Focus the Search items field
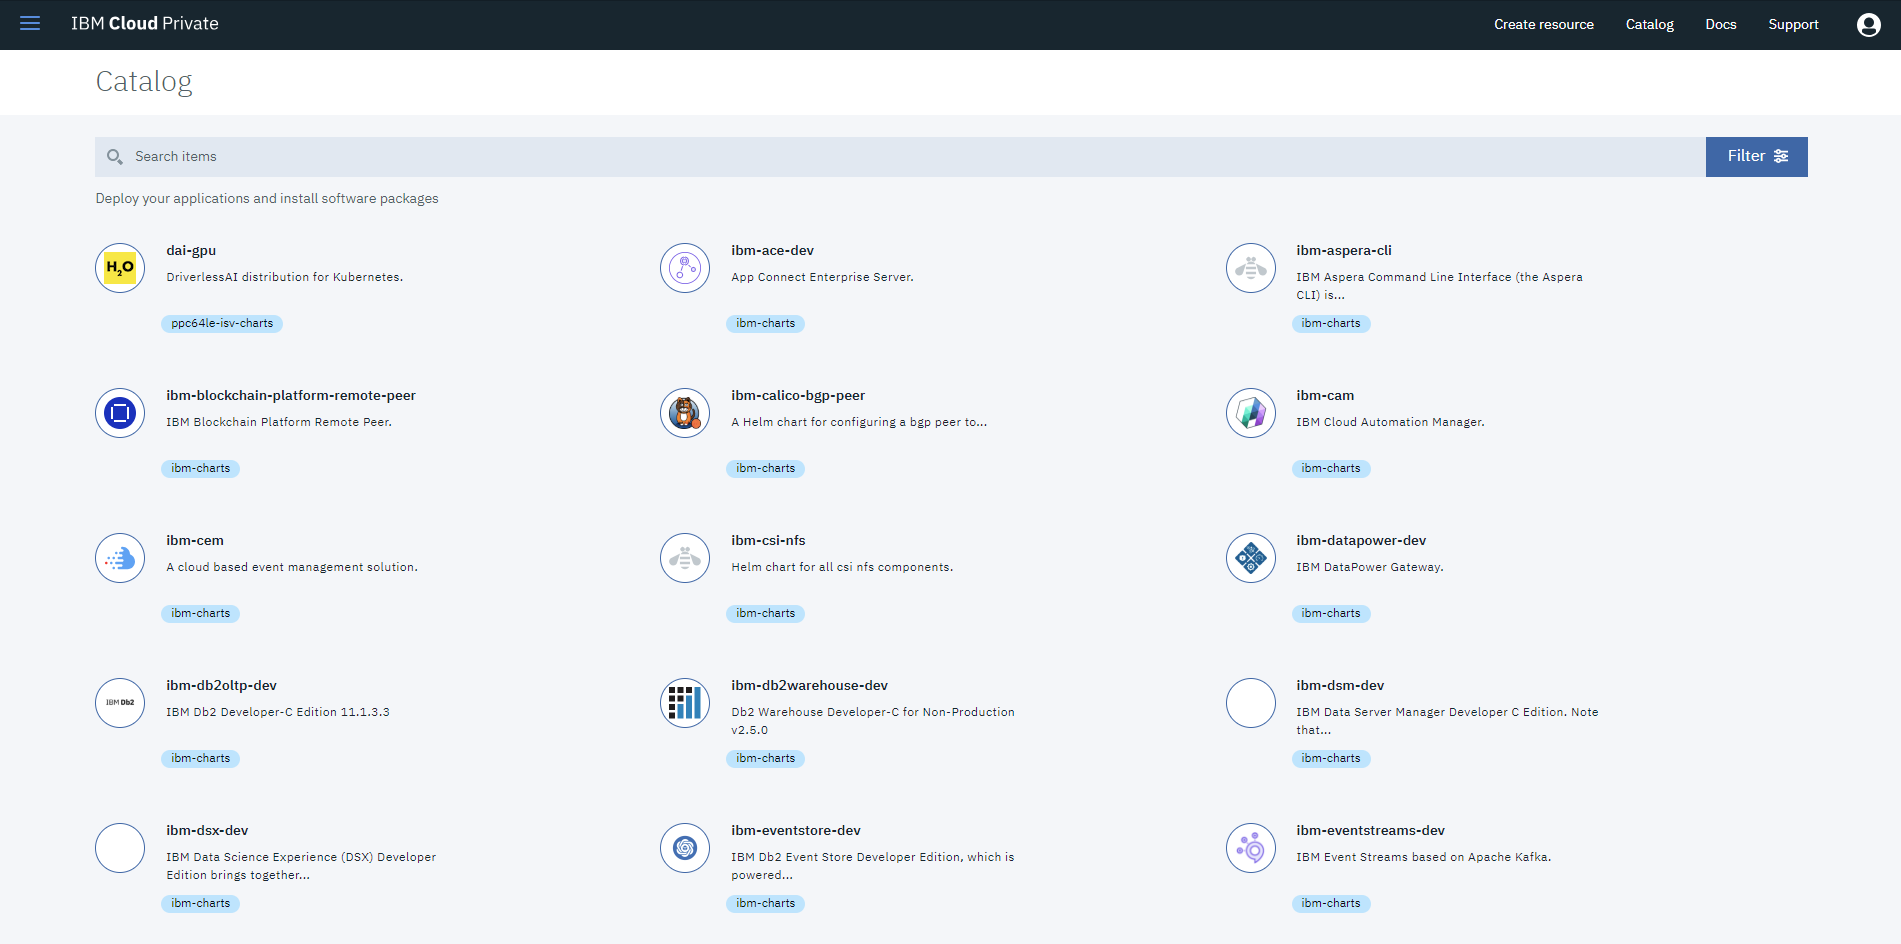 (900, 157)
